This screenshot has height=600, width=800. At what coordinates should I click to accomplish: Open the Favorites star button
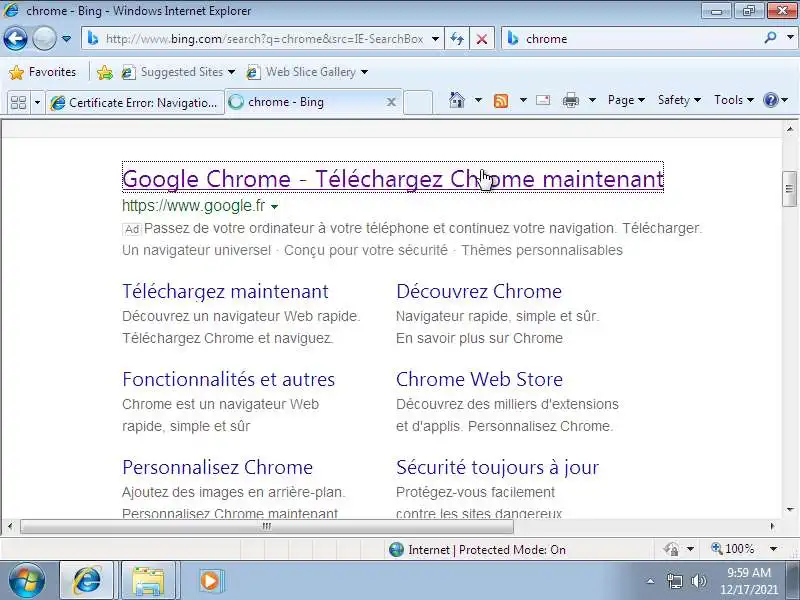click(x=42, y=72)
